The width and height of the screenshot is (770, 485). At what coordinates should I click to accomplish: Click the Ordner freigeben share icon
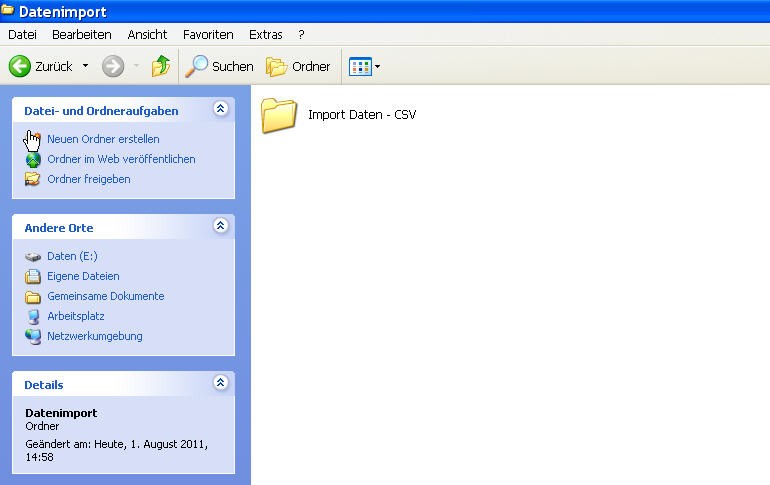coord(33,179)
